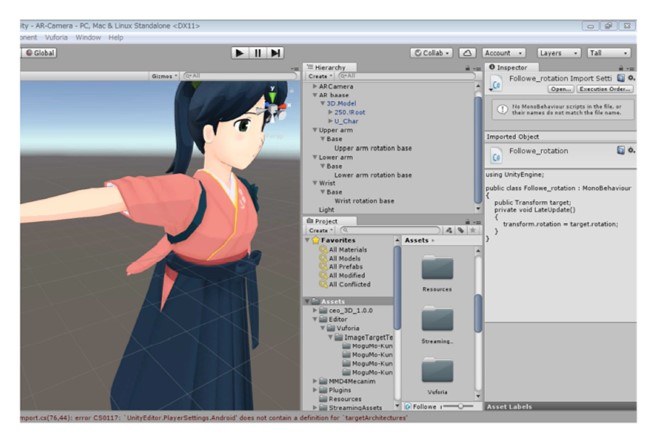This screenshot has height=439, width=655.
Task: Select All Prefabs favorite search
Action: click(x=345, y=267)
